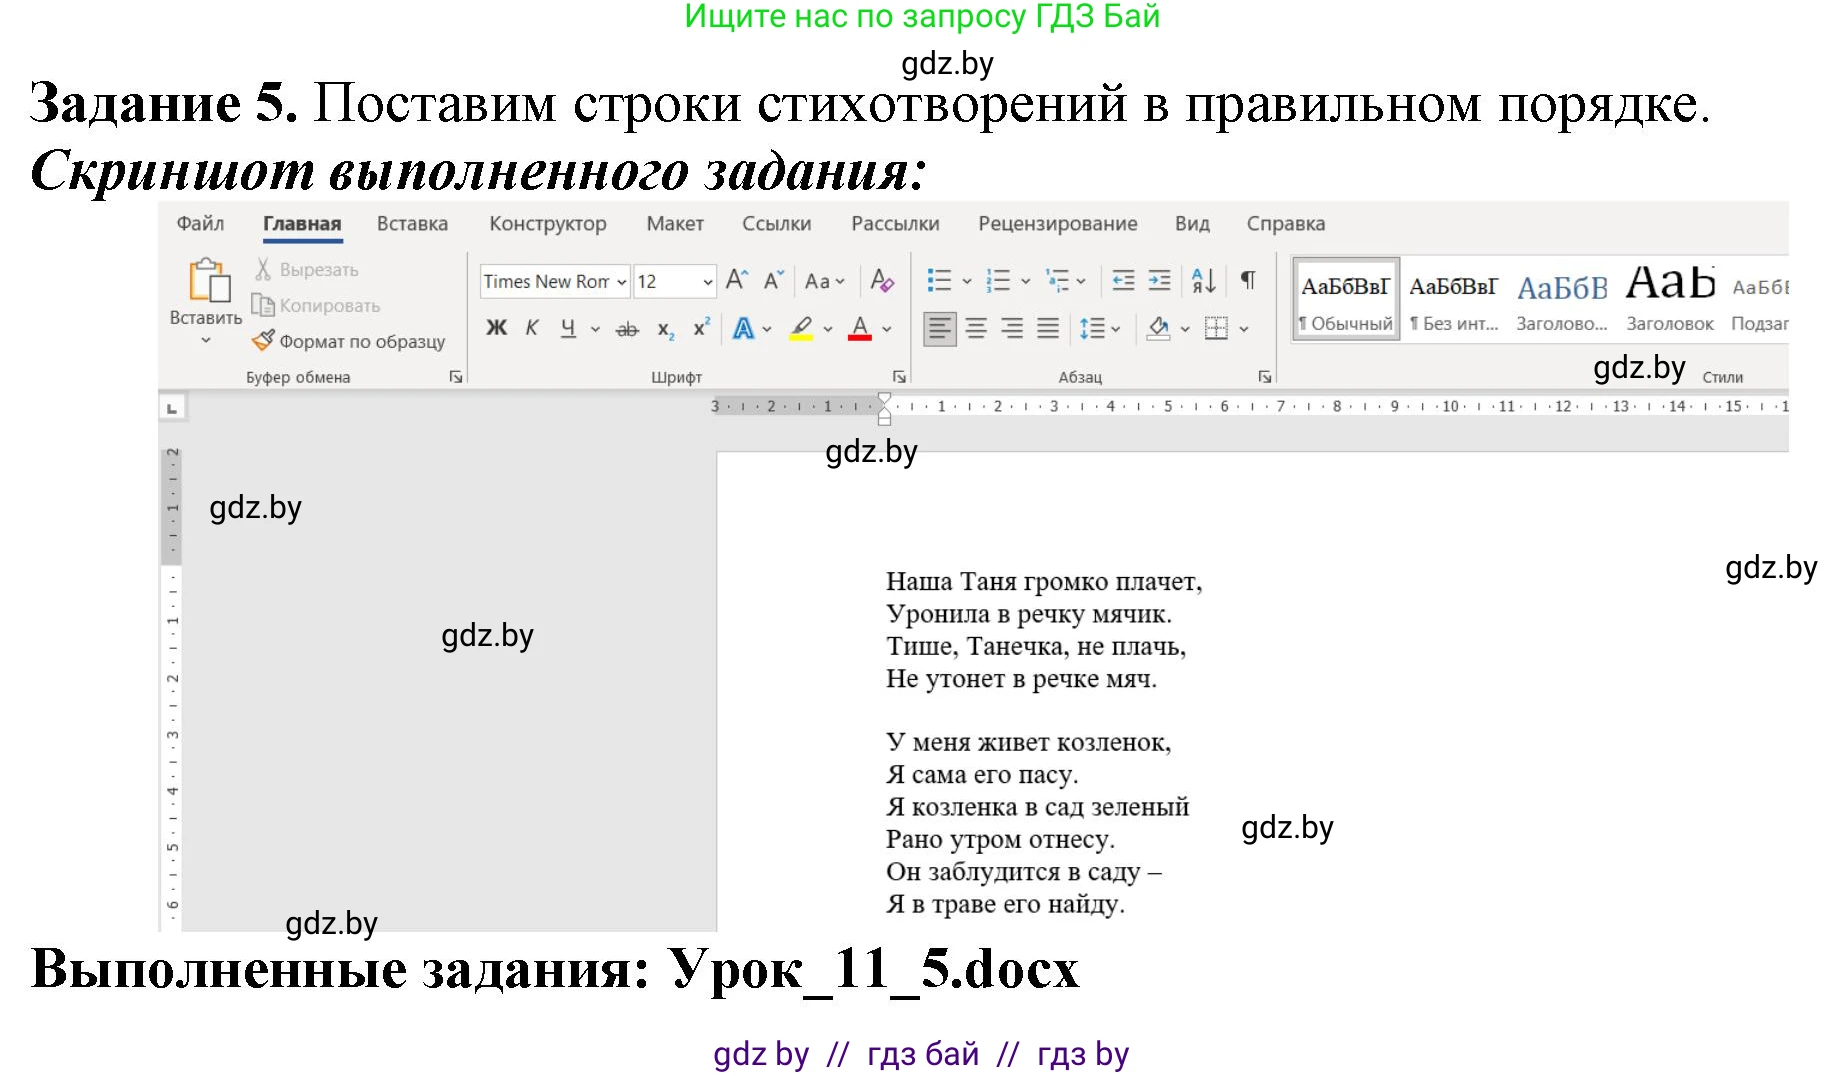Open the Шрифт dialog launcher arrow

(x=900, y=377)
